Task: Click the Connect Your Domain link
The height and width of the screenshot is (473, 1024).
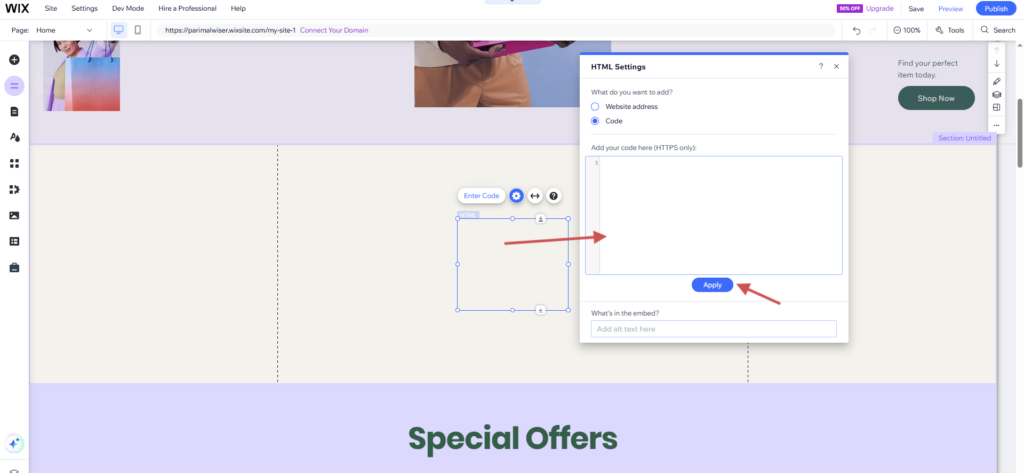Action: [334, 30]
